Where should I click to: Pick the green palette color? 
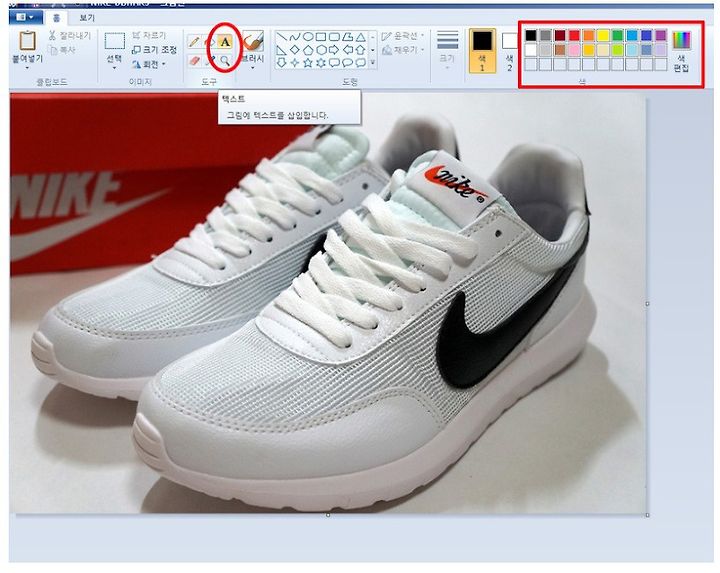click(x=618, y=35)
